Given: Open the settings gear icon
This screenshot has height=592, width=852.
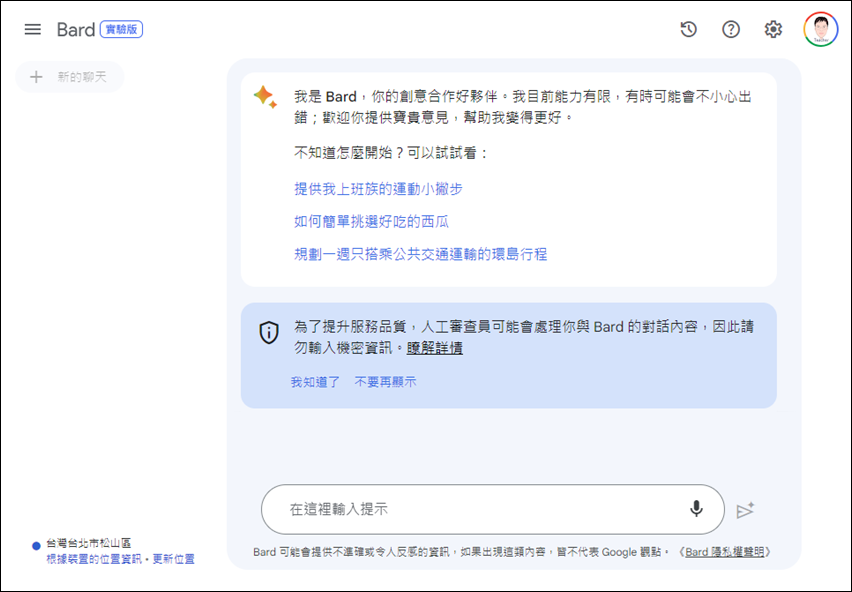Looking at the screenshot, I should 773,29.
